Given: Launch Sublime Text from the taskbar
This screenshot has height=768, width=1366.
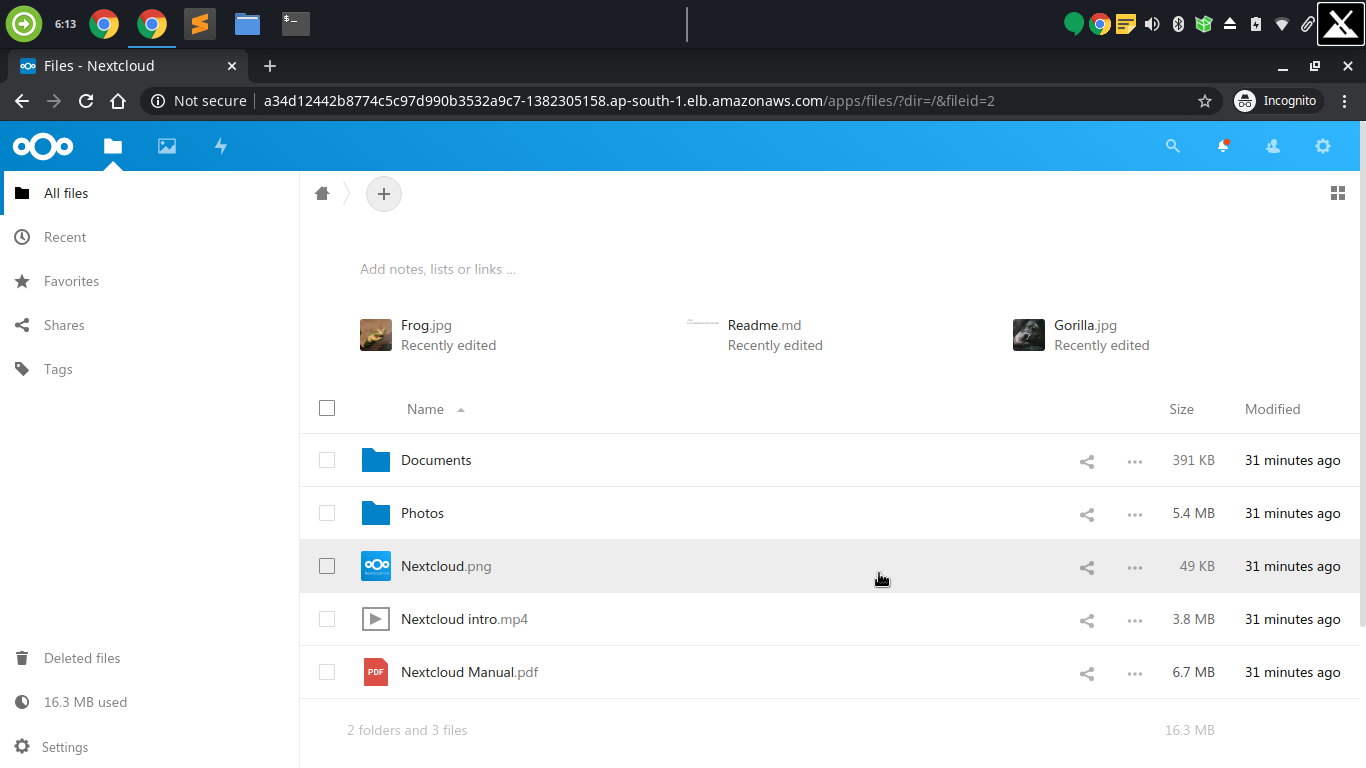Looking at the screenshot, I should tap(200, 24).
